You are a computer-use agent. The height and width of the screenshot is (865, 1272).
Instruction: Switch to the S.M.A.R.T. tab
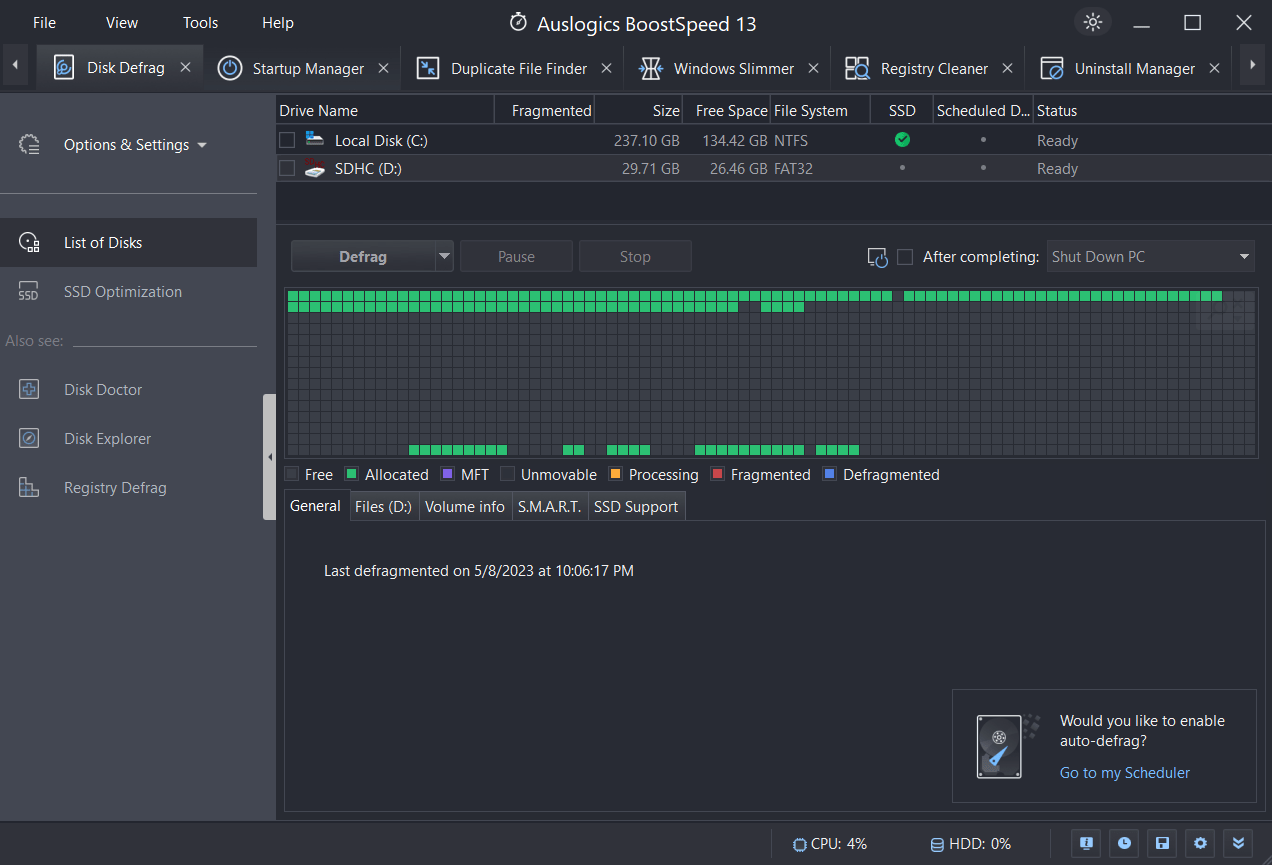coord(549,506)
